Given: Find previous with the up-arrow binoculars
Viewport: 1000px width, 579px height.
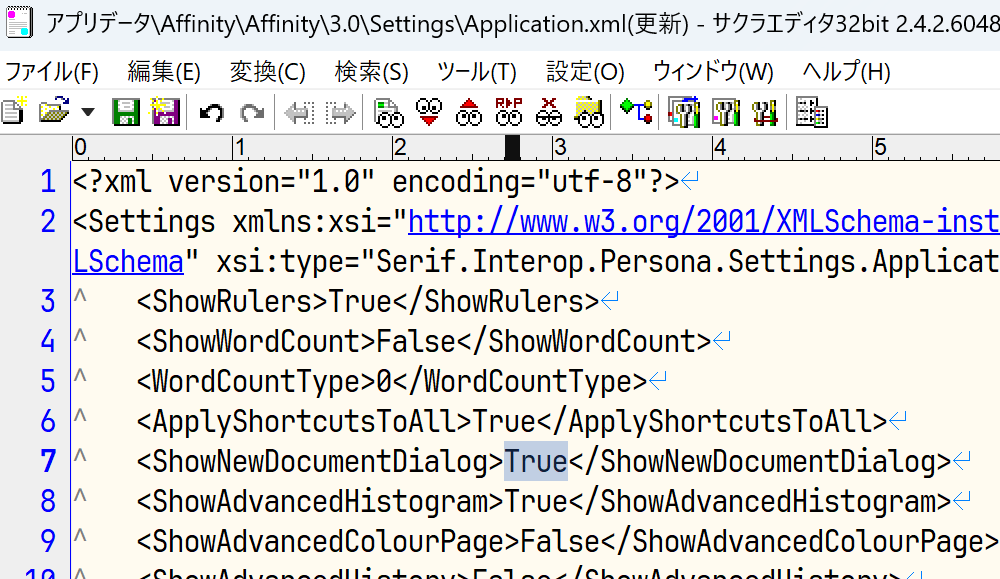Looking at the screenshot, I should (x=469, y=112).
